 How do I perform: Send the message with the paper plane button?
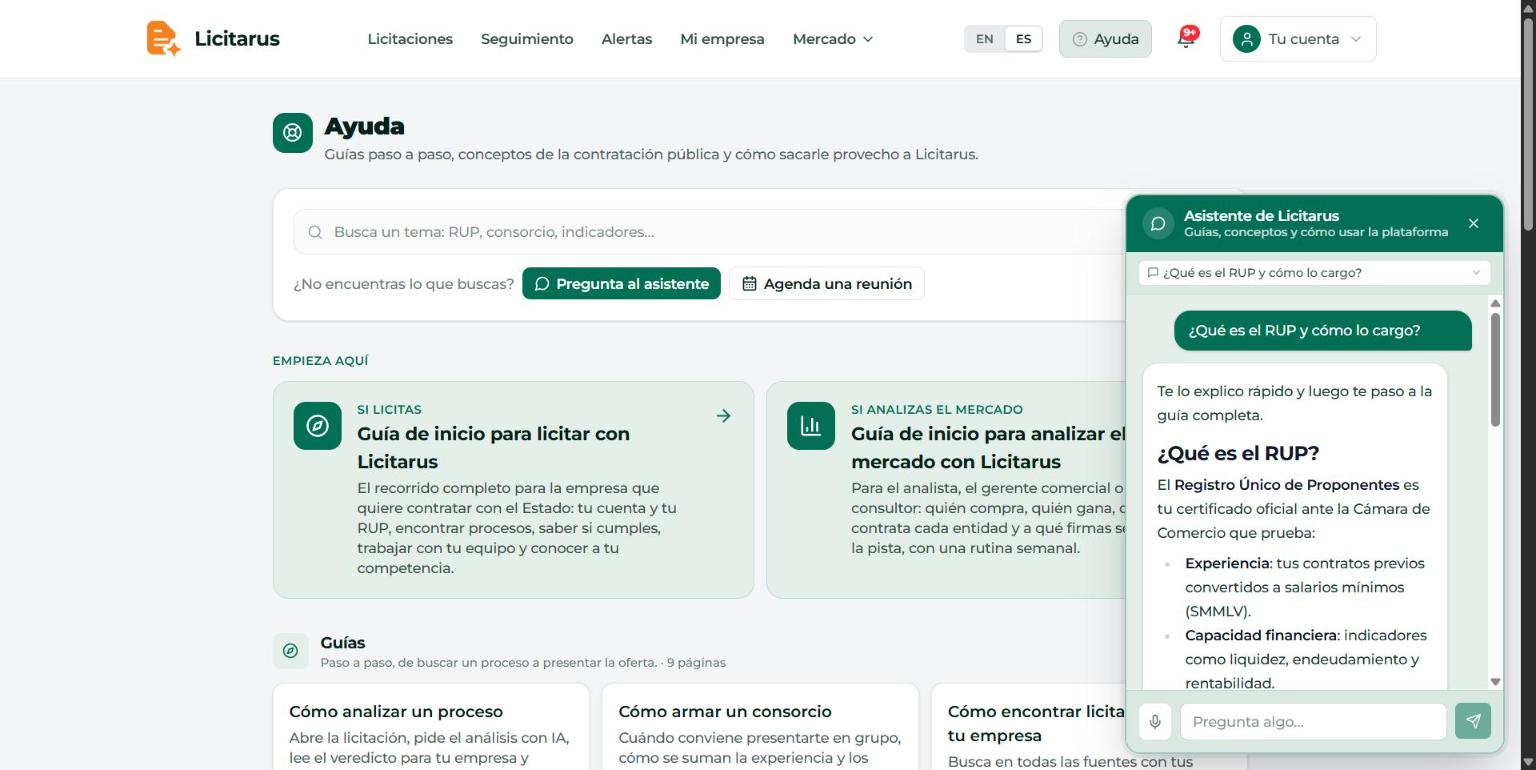tap(1473, 721)
